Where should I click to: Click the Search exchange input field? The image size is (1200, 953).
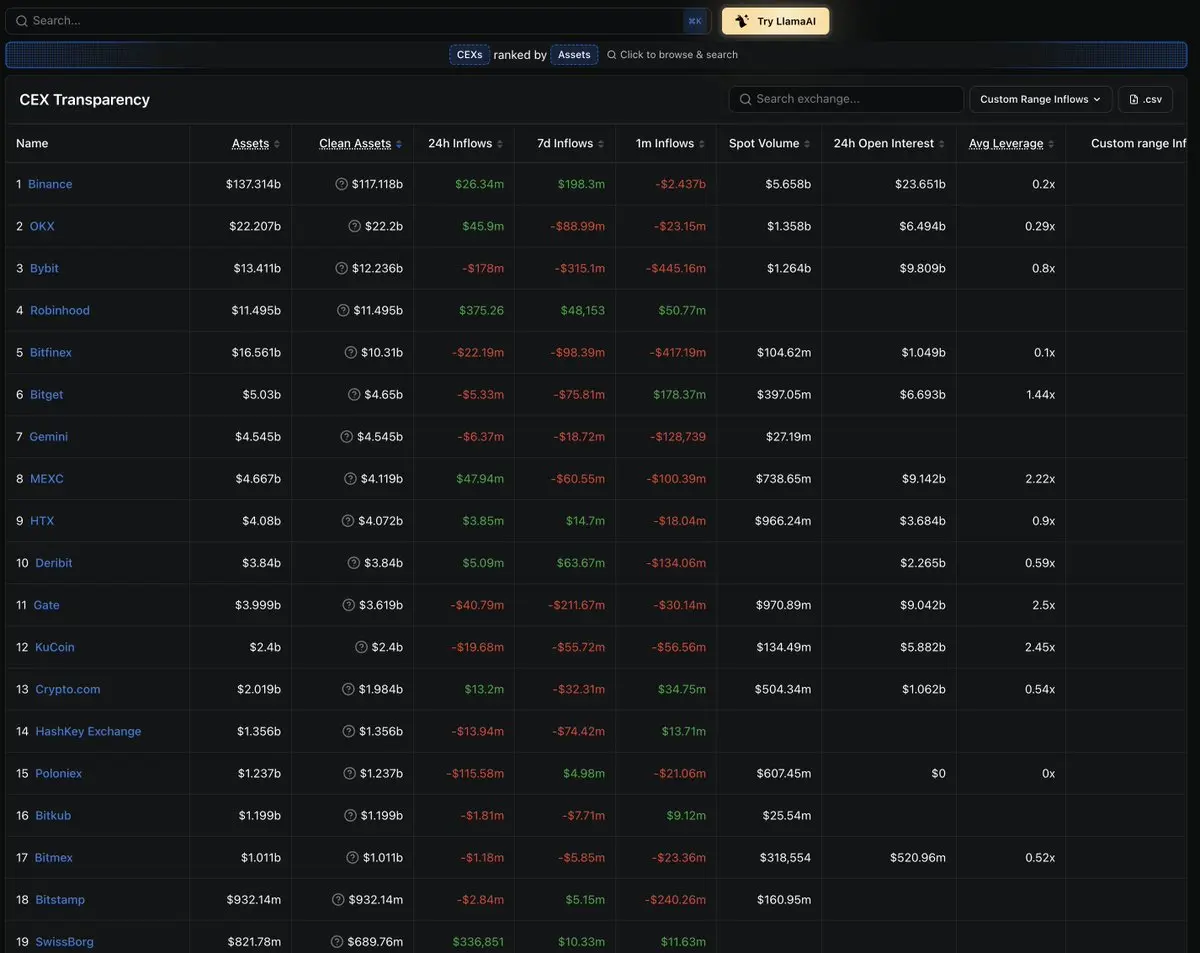coord(846,99)
